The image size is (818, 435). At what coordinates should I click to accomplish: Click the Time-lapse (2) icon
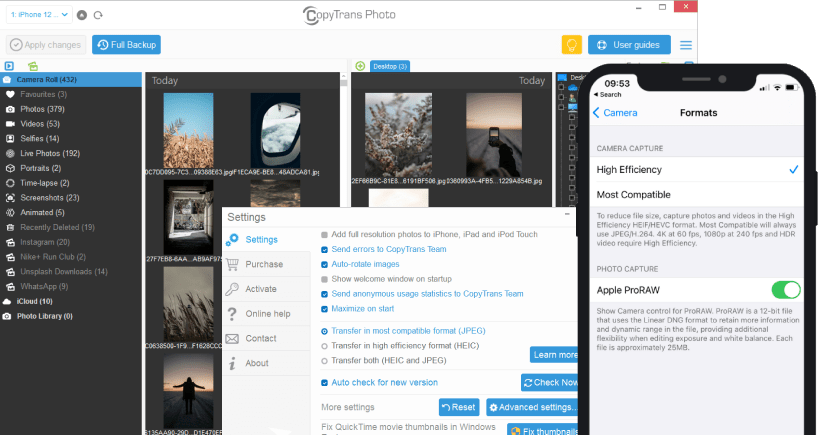[10, 183]
